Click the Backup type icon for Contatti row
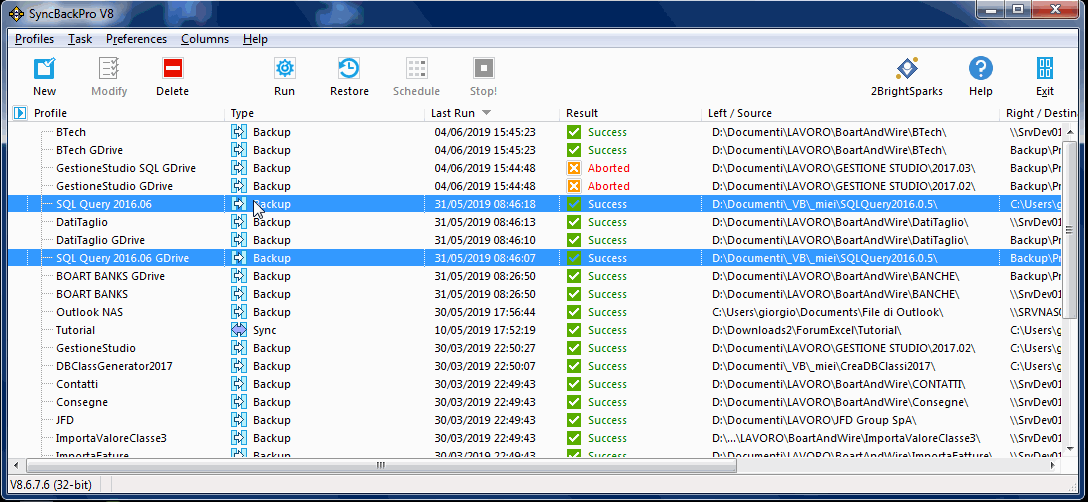This screenshot has height=502, width=1088. 239,384
